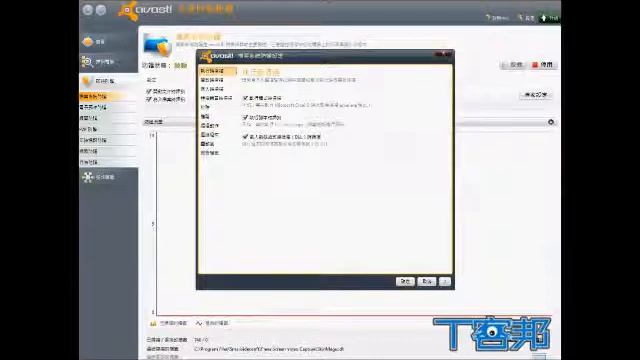The image size is (640, 360).
Task: Select Report File in dialog category list
Action: point(209,153)
